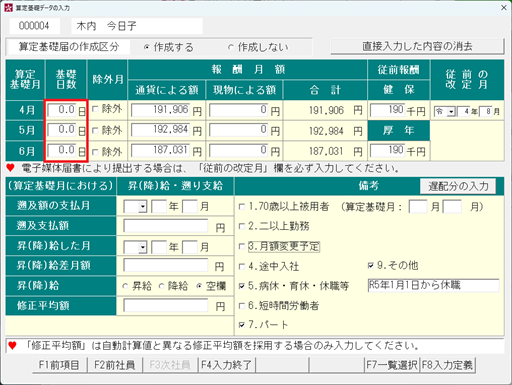Open the 遡及額の支払月 era dropdown

click(143, 207)
